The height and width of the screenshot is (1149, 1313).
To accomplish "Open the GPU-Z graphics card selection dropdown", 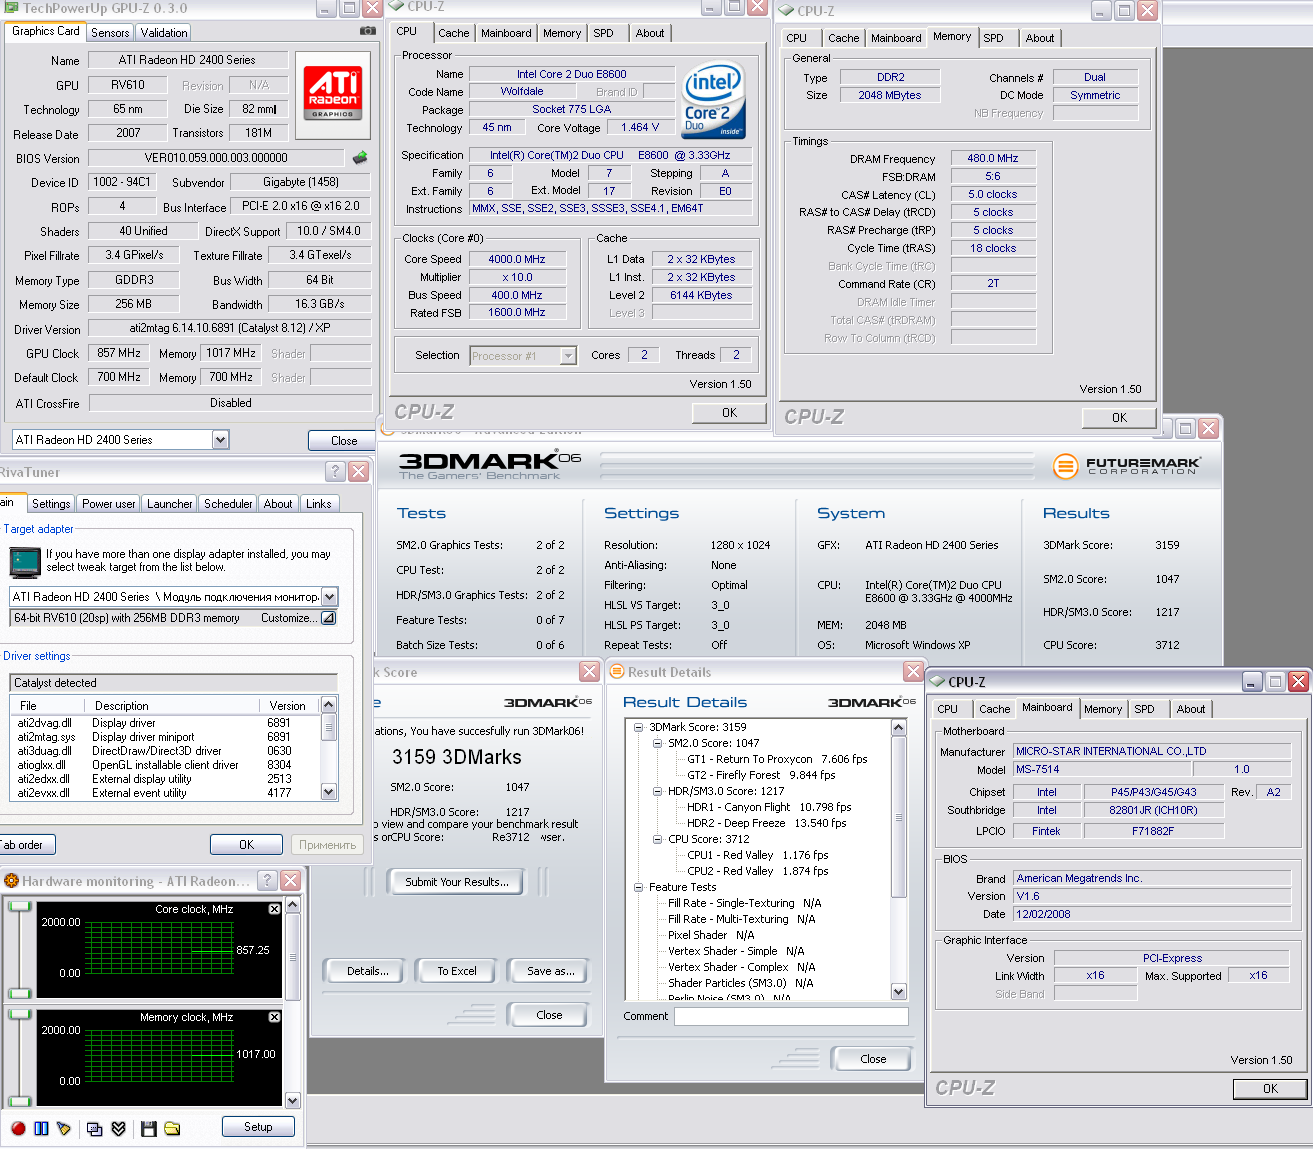I will point(221,439).
